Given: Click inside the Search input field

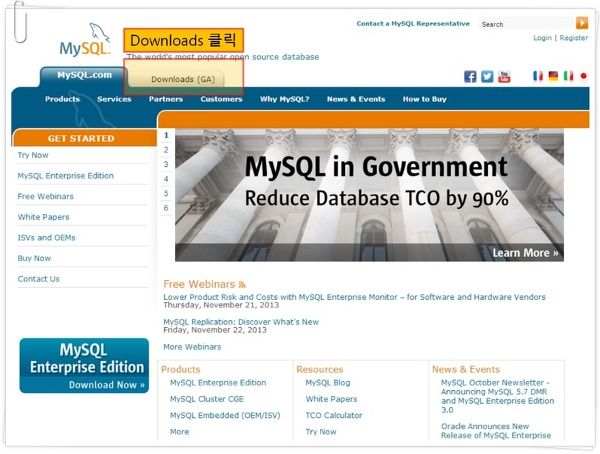Looking at the screenshot, I should 527,24.
